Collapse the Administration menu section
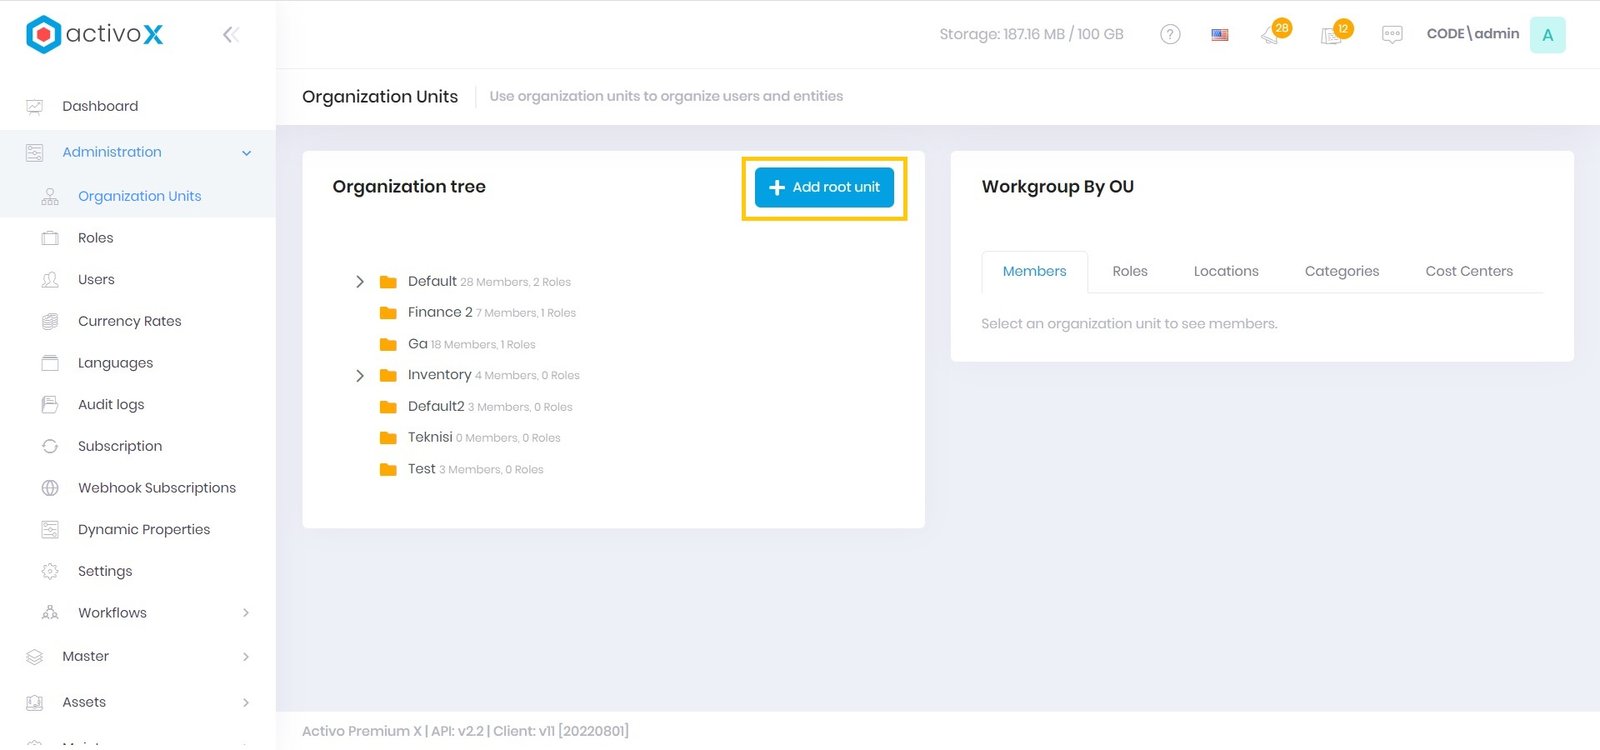Image resolution: width=1600 pixels, height=750 pixels. click(246, 153)
